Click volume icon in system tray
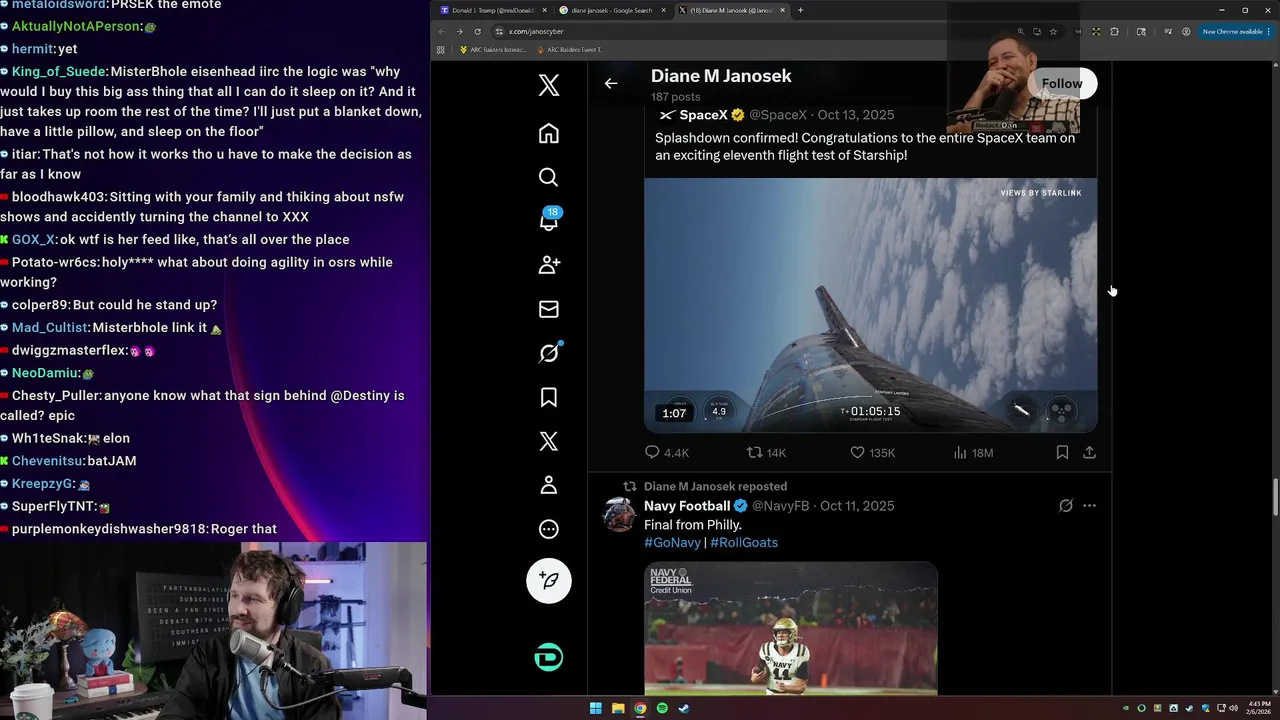This screenshot has height=720, width=1280. point(1231,708)
